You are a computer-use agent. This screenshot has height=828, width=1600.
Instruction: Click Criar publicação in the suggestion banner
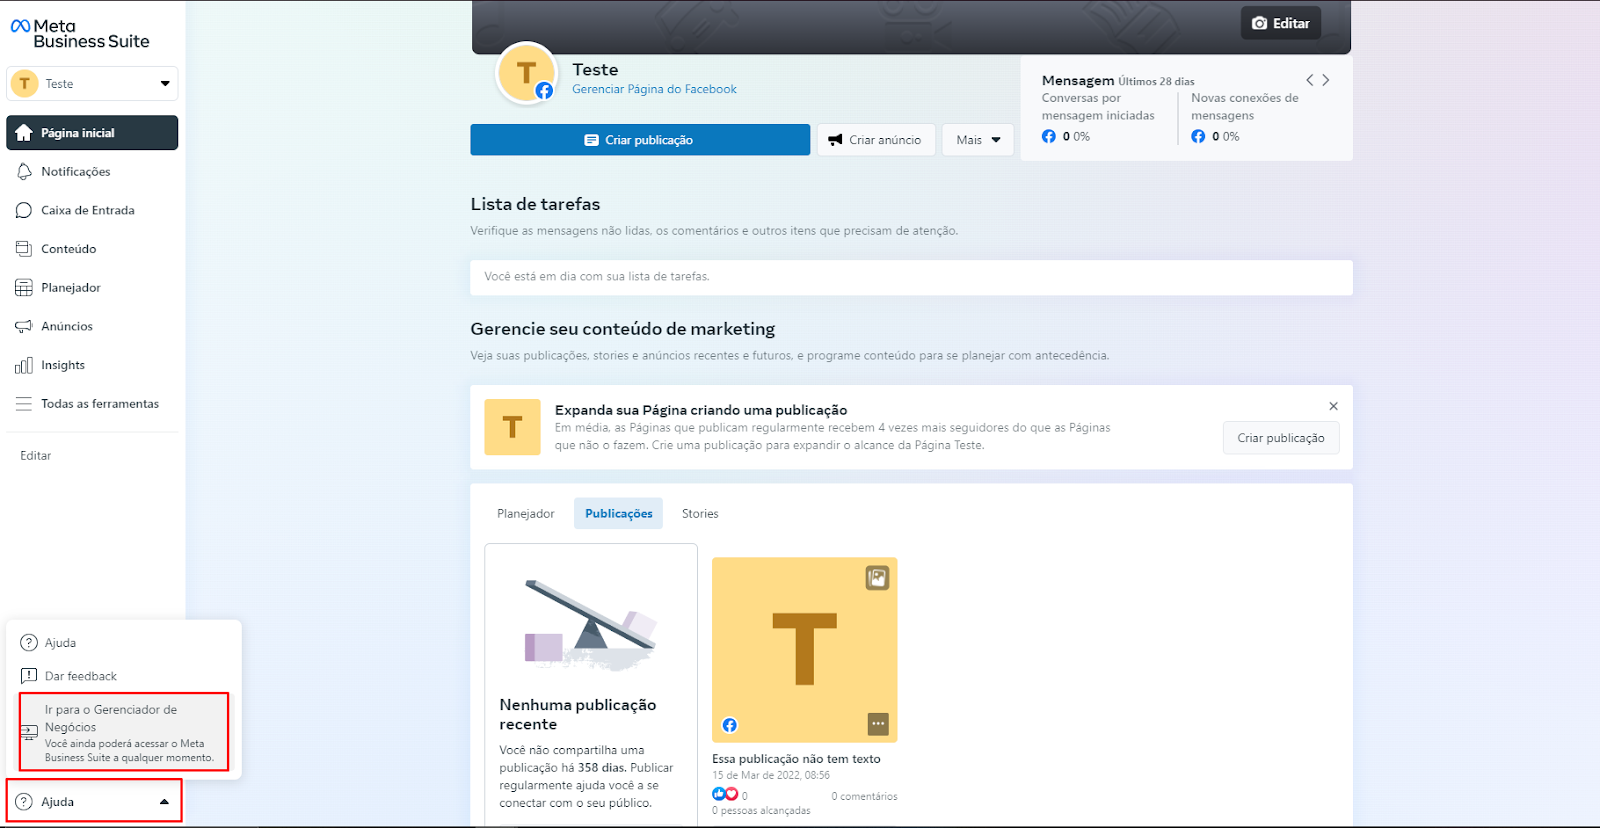tap(1281, 438)
